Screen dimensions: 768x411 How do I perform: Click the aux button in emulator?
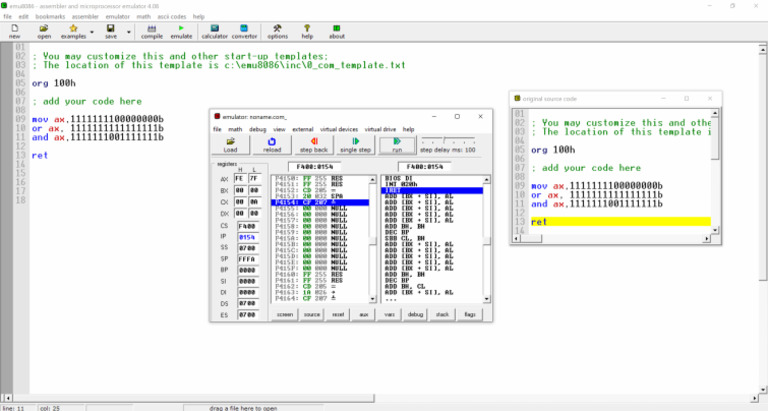[x=364, y=314]
